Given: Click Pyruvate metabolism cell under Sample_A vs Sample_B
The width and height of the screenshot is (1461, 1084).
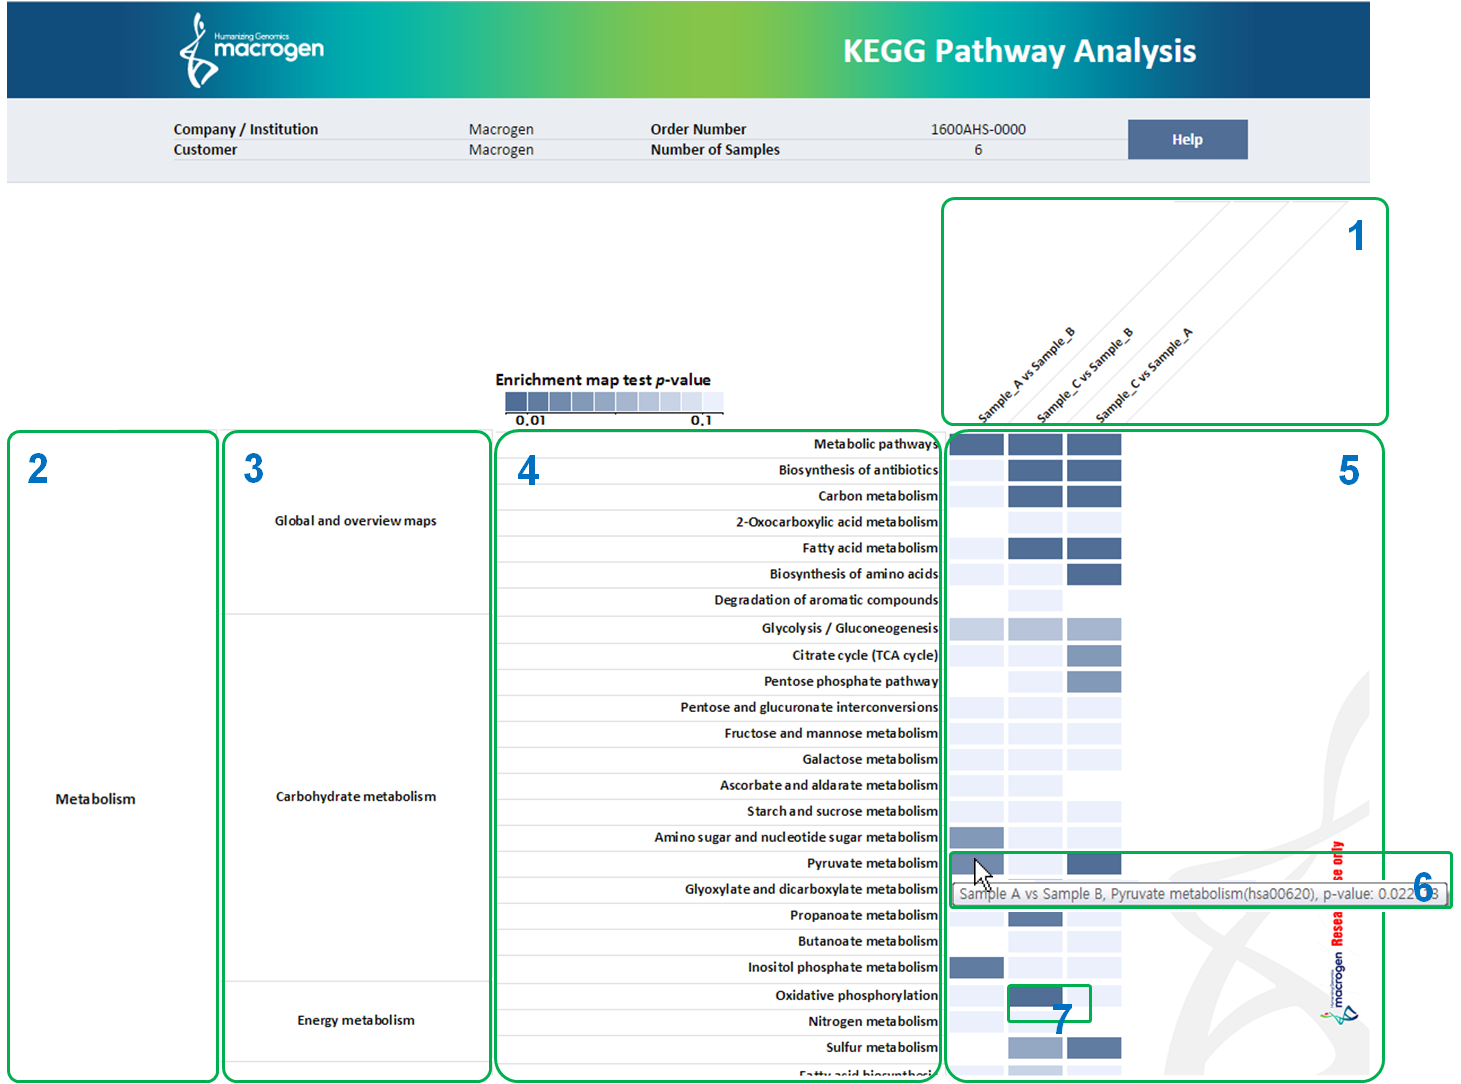Looking at the screenshot, I should 976,863.
